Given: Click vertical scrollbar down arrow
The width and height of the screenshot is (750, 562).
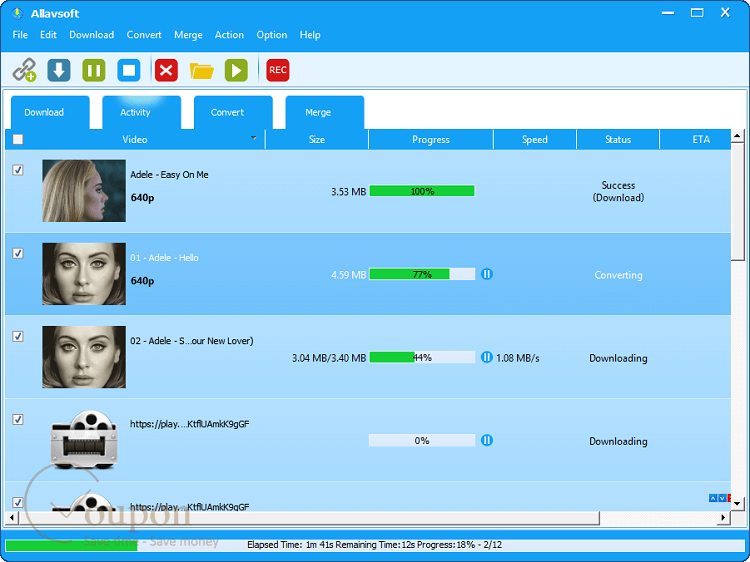Looking at the screenshot, I should click(737, 504).
